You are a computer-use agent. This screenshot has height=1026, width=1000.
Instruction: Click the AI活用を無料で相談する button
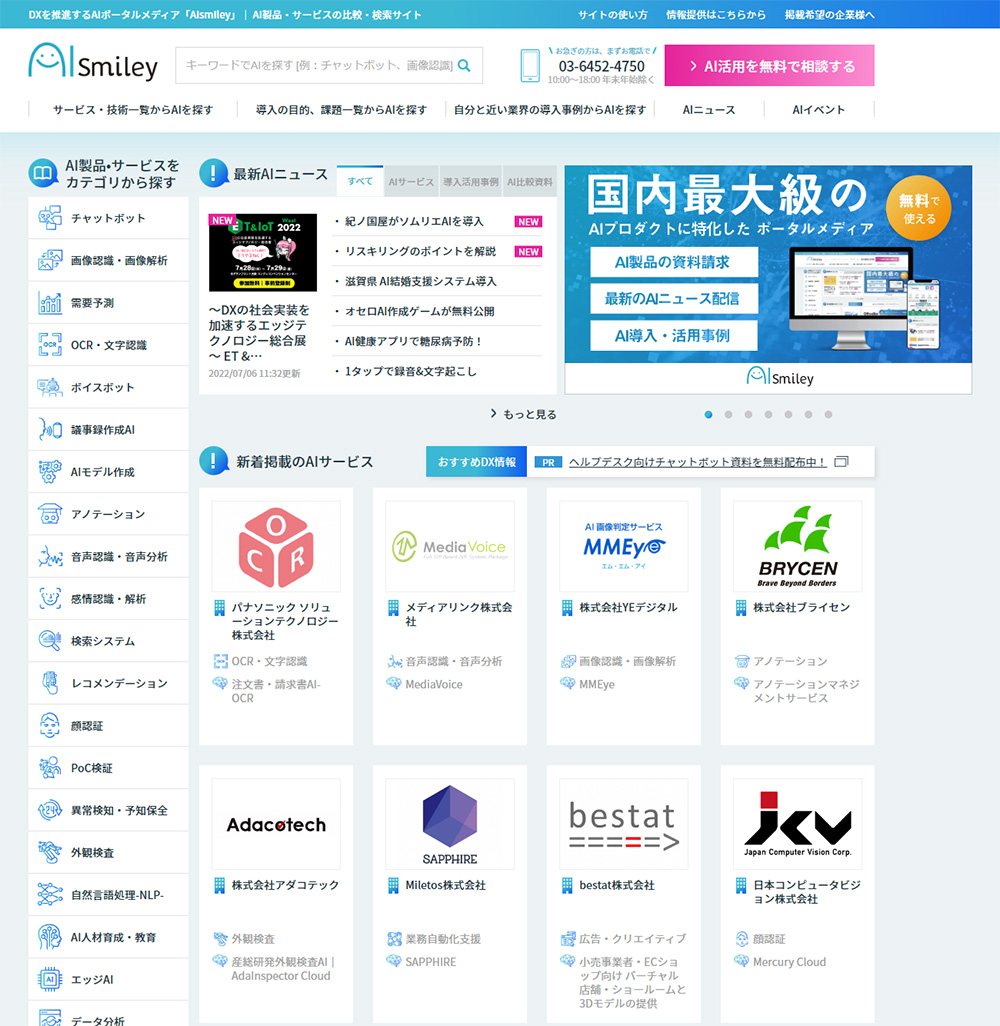tap(769, 64)
